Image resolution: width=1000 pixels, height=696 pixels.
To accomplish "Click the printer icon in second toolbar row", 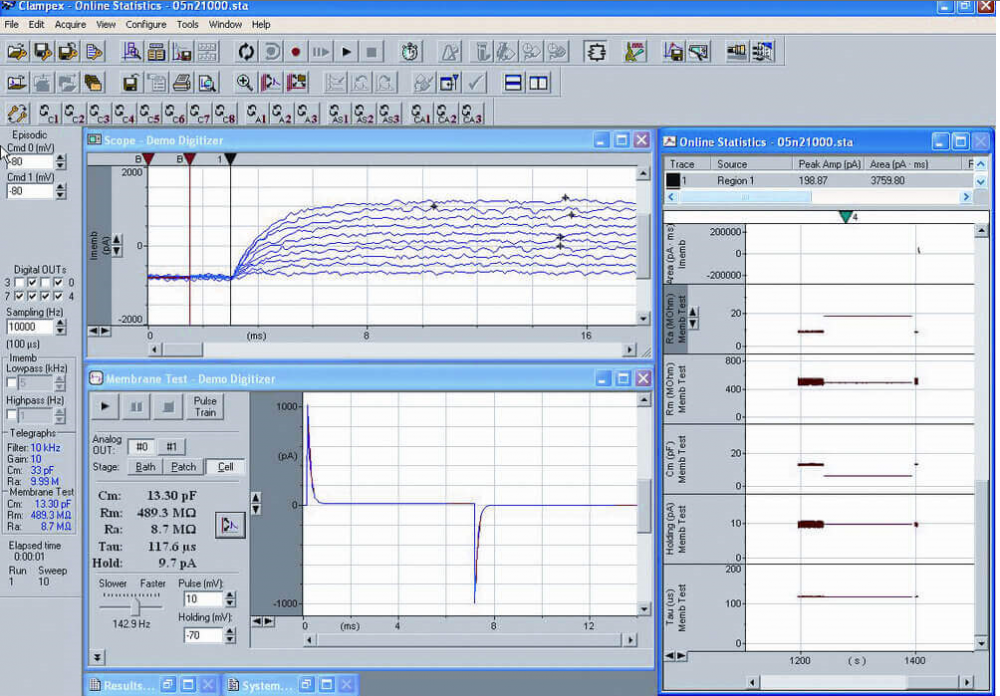I will [182, 83].
